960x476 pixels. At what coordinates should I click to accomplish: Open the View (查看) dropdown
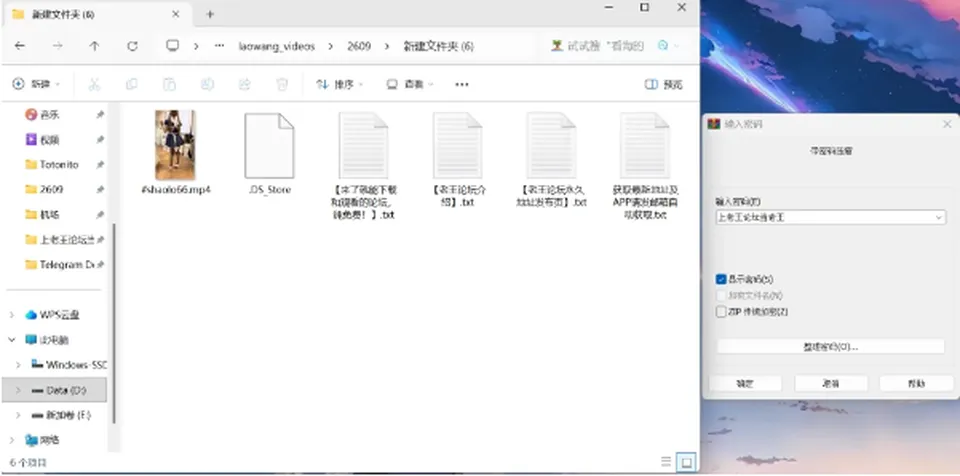tap(410, 85)
